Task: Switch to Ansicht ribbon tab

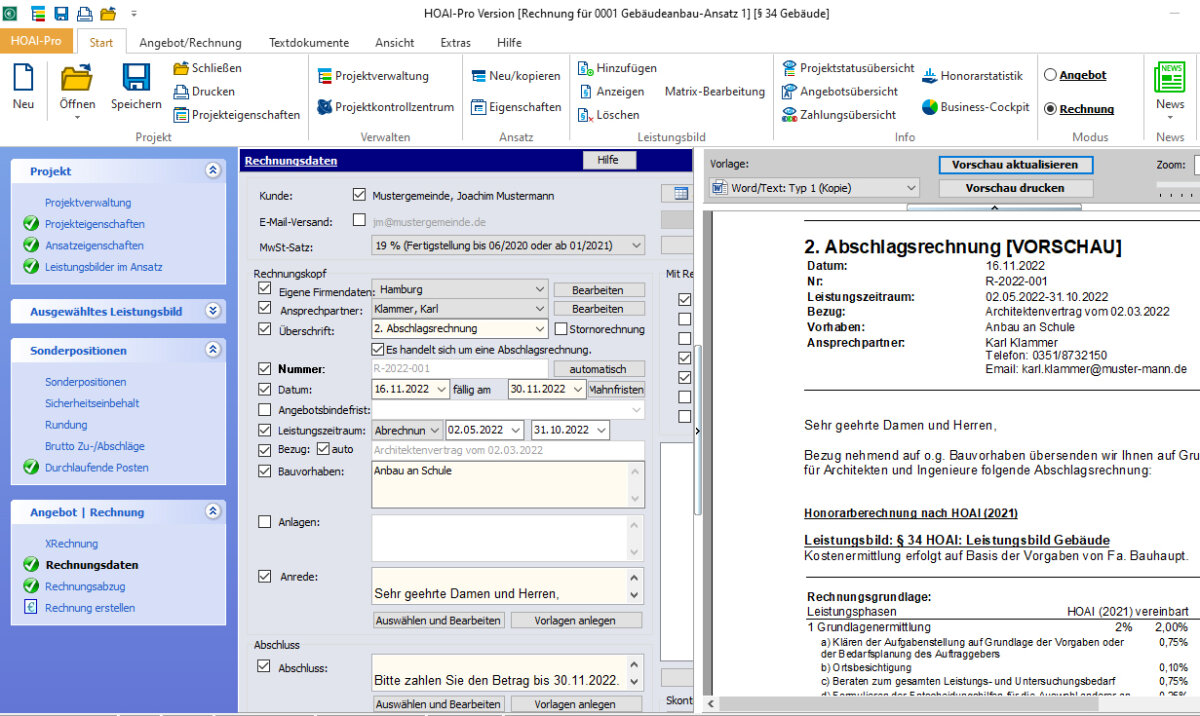Action: (x=395, y=43)
